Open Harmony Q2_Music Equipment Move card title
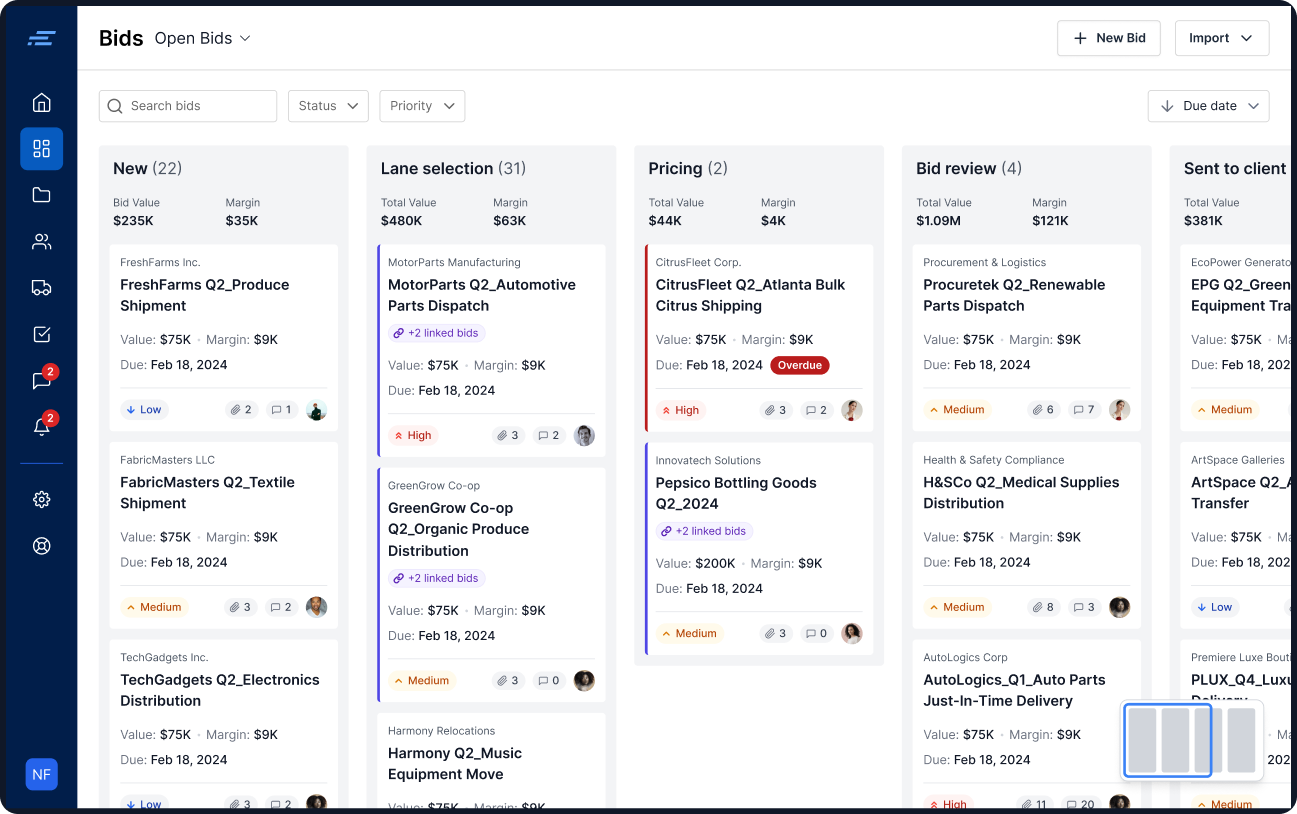 tap(455, 764)
